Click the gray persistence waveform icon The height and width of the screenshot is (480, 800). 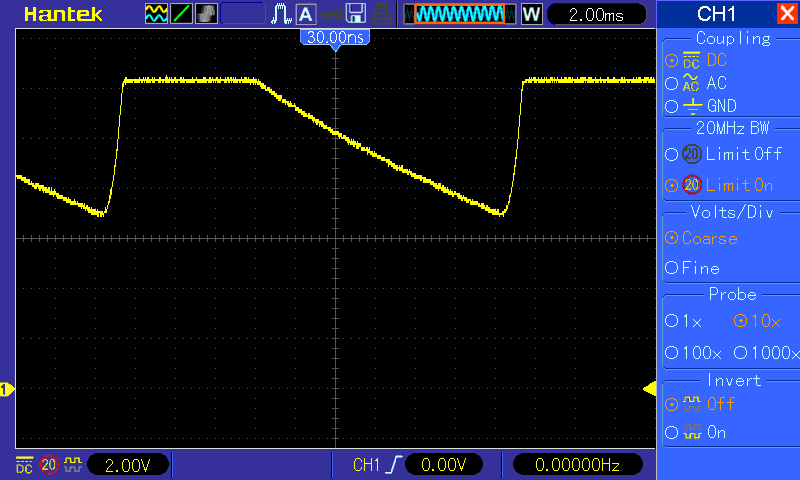[x=206, y=14]
